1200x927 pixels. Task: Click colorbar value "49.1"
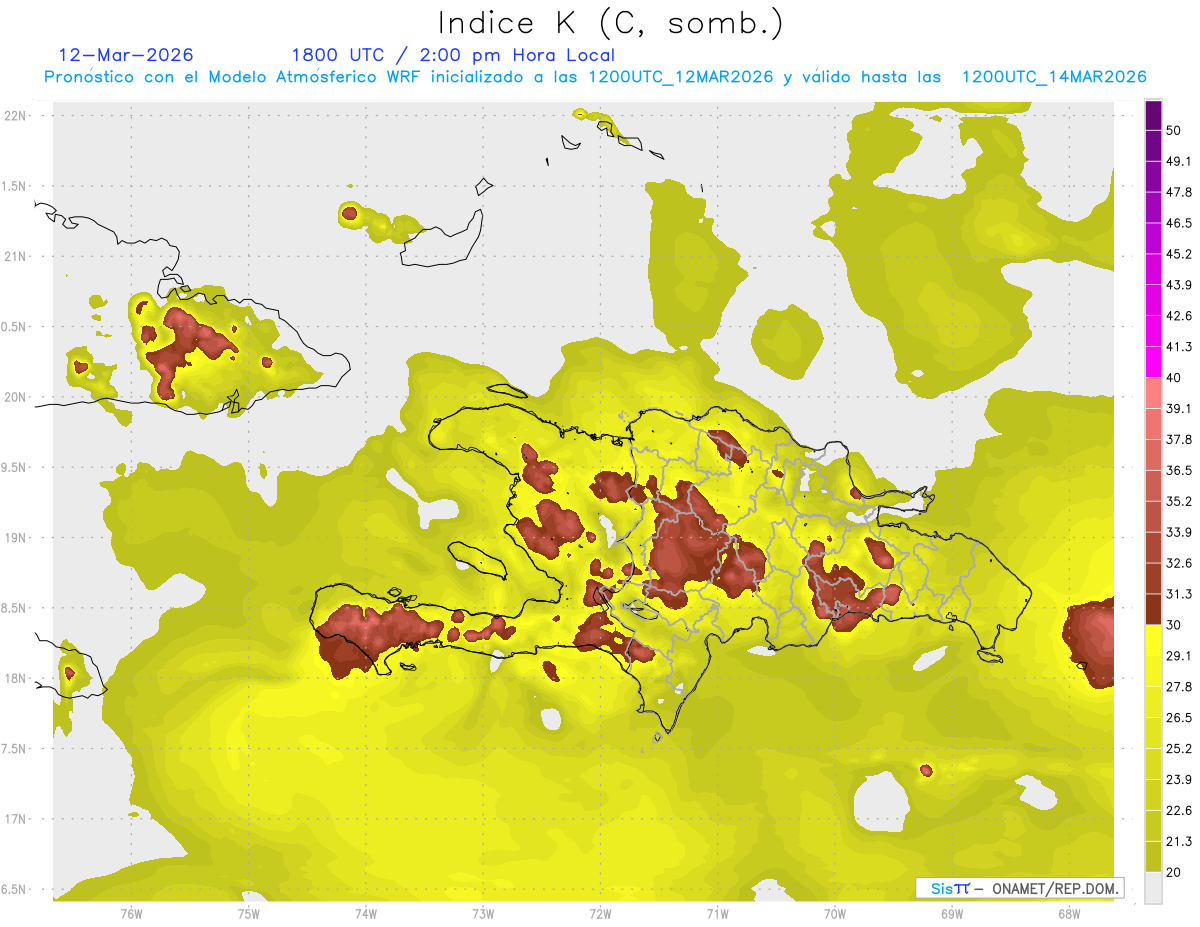pyautogui.click(x=1180, y=161)
